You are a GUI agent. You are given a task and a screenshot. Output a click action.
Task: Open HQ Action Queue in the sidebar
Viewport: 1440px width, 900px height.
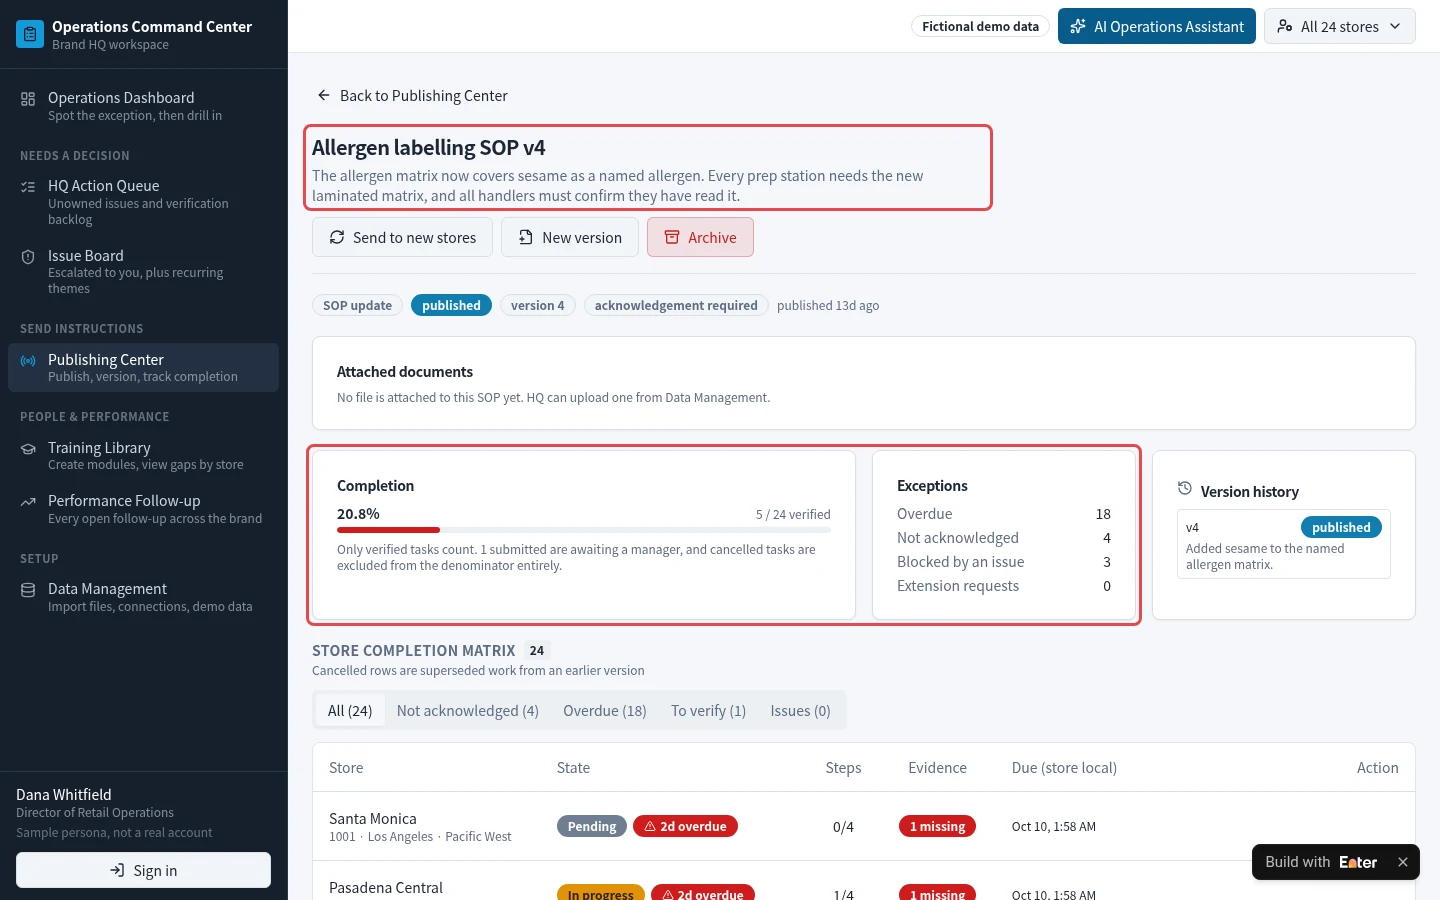pos(143,202)
